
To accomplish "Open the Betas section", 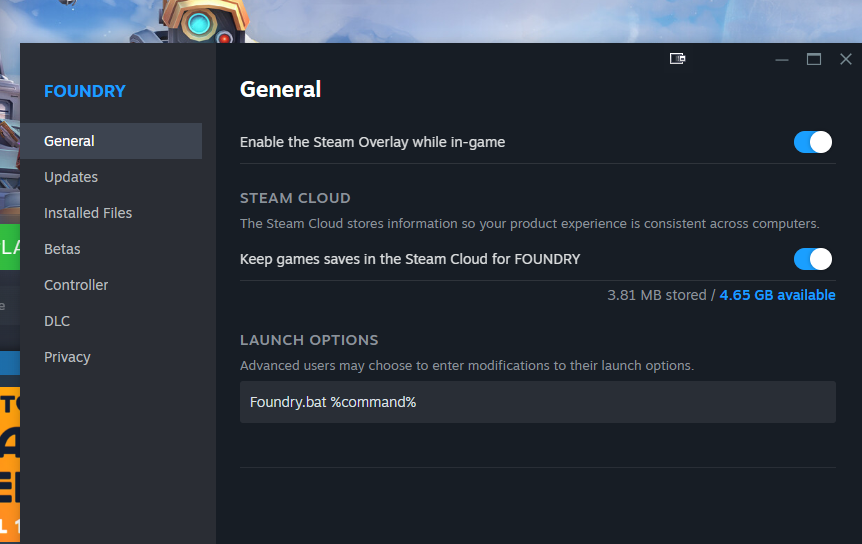I will [62, 249].
